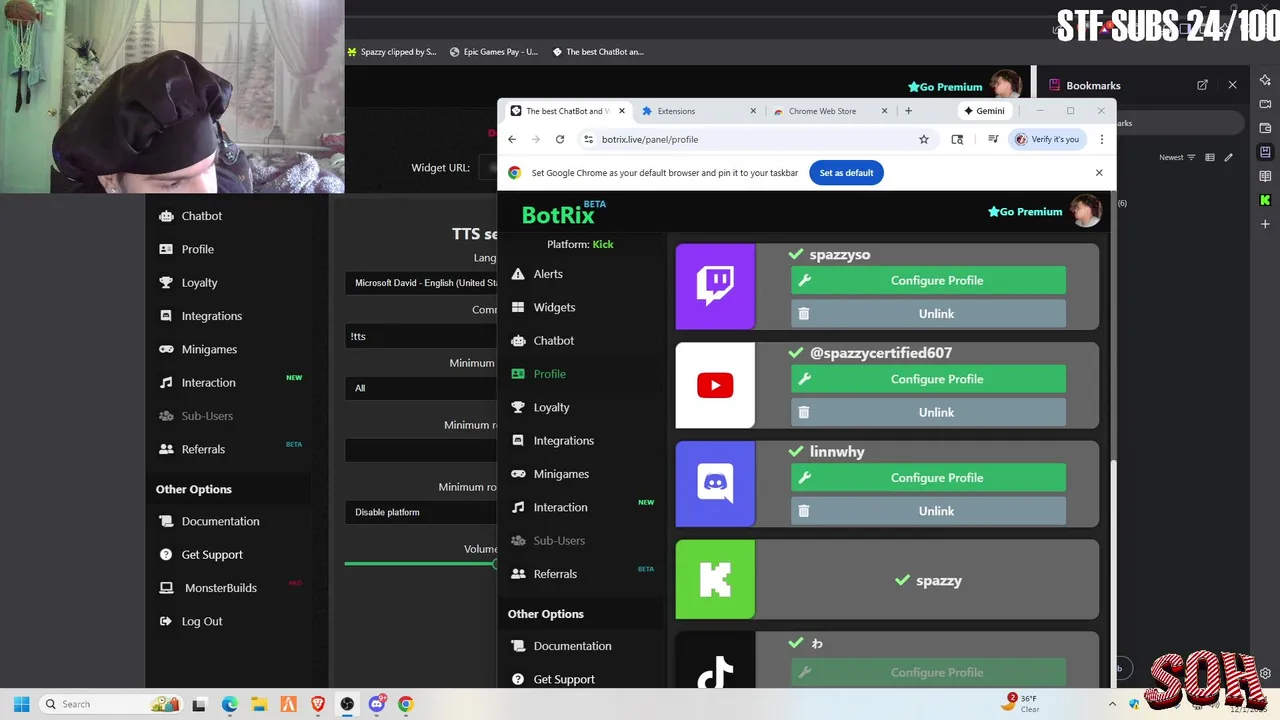Viewport: 1280px width, 720px height.
Task: Click the Kick platform icon tile
Action: [x=715, y=580]
